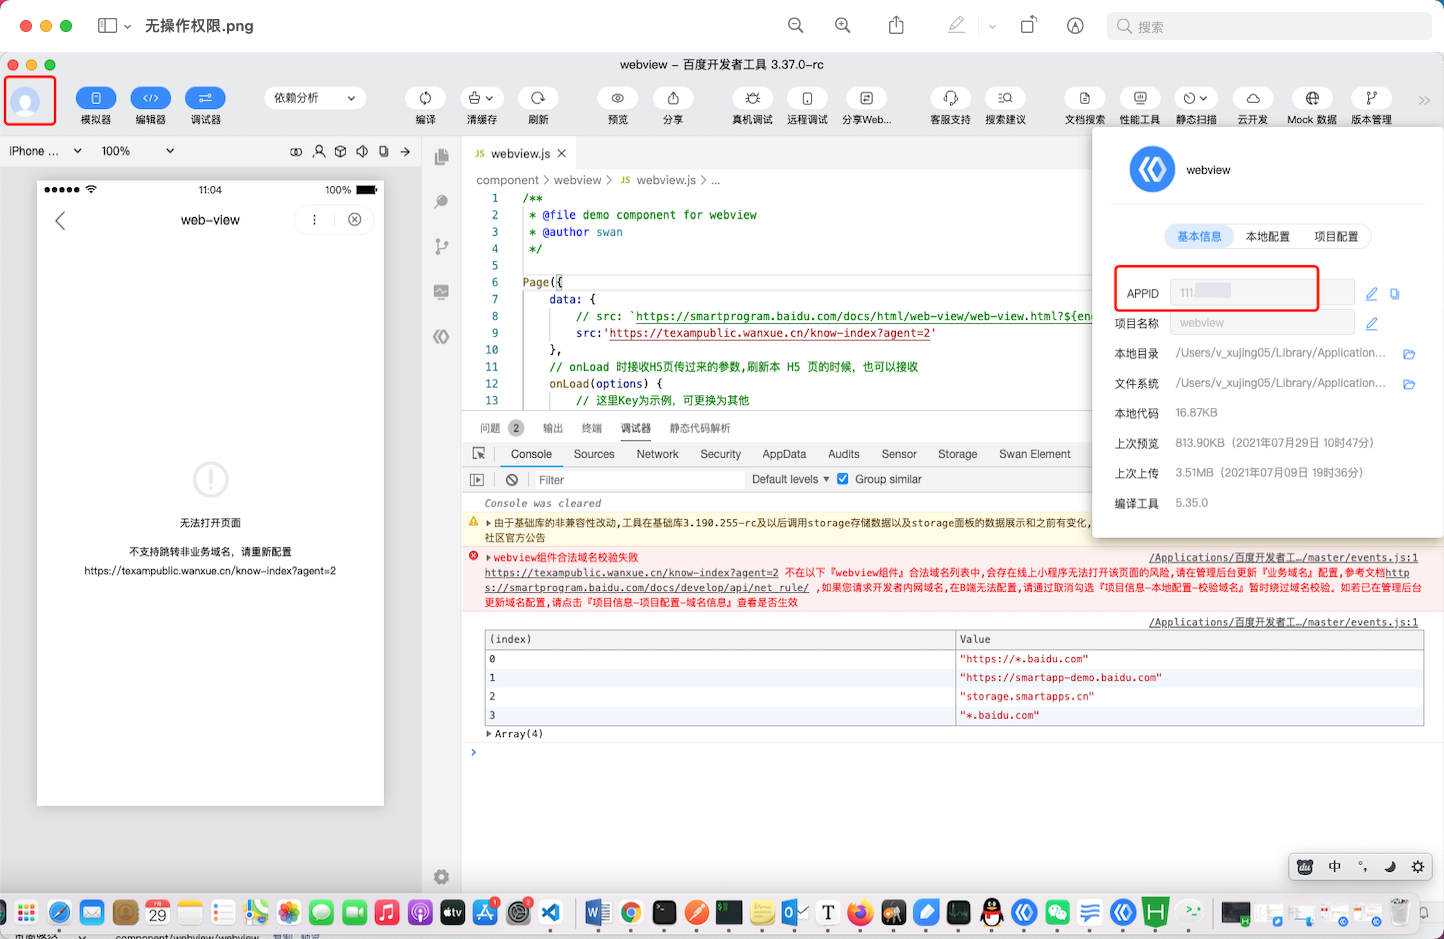Viewport: 1444px width, 939px height.
Task: Toggle the 调试器 debugger panel
Action: [x=205, y=98]
